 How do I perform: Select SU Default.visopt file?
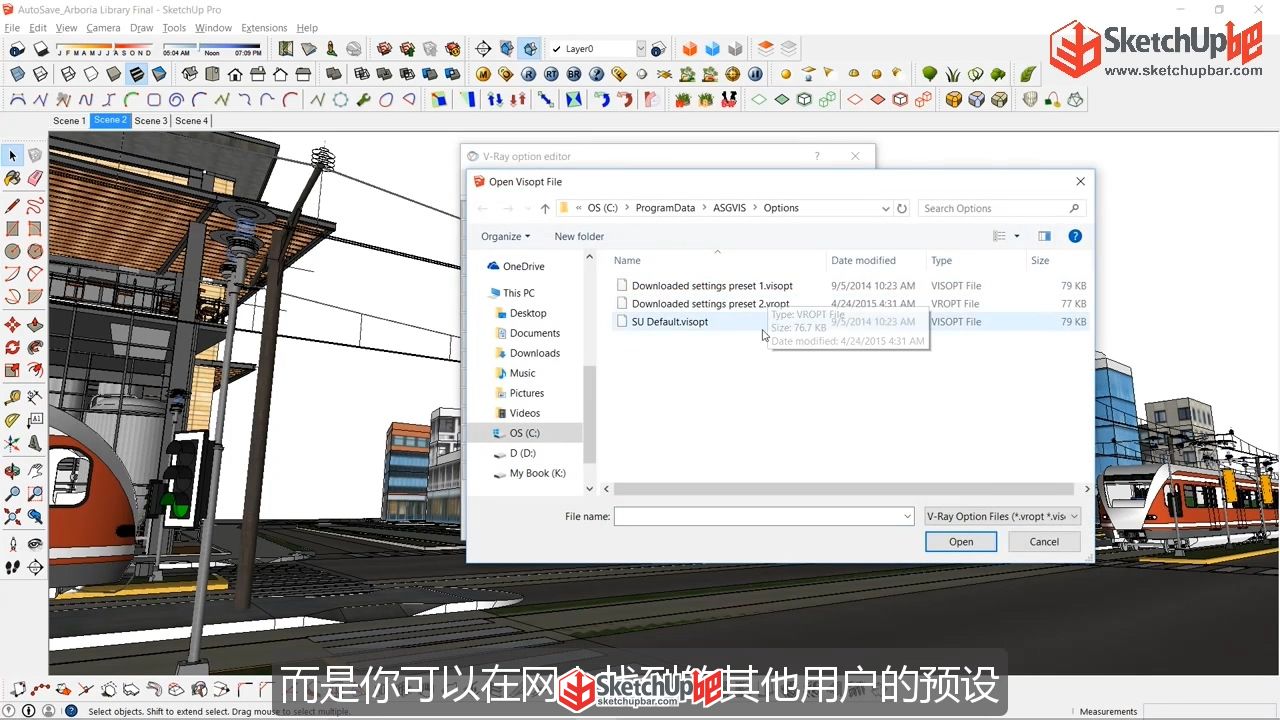tap(670, 322)
